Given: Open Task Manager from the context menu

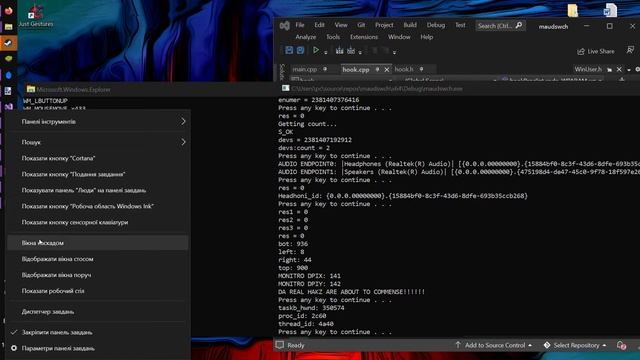Looking at the screenshot, I should click(x=99, y=312).
